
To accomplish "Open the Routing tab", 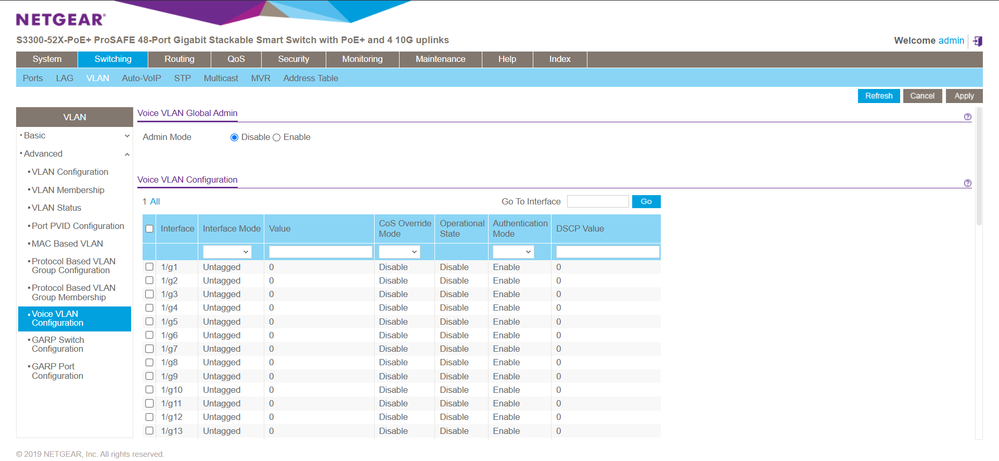I will (180, 59).
